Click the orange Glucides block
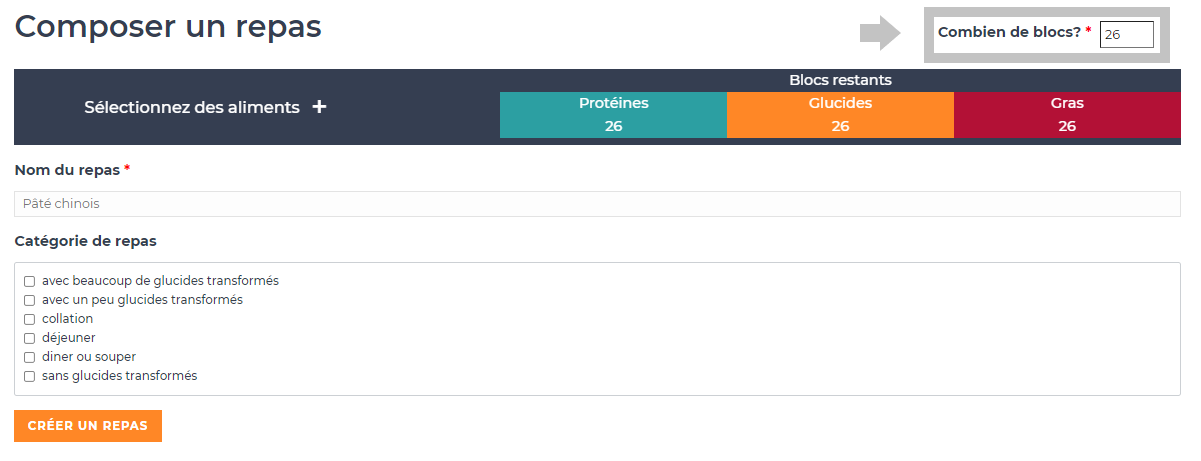 click(x=840, y=115)
